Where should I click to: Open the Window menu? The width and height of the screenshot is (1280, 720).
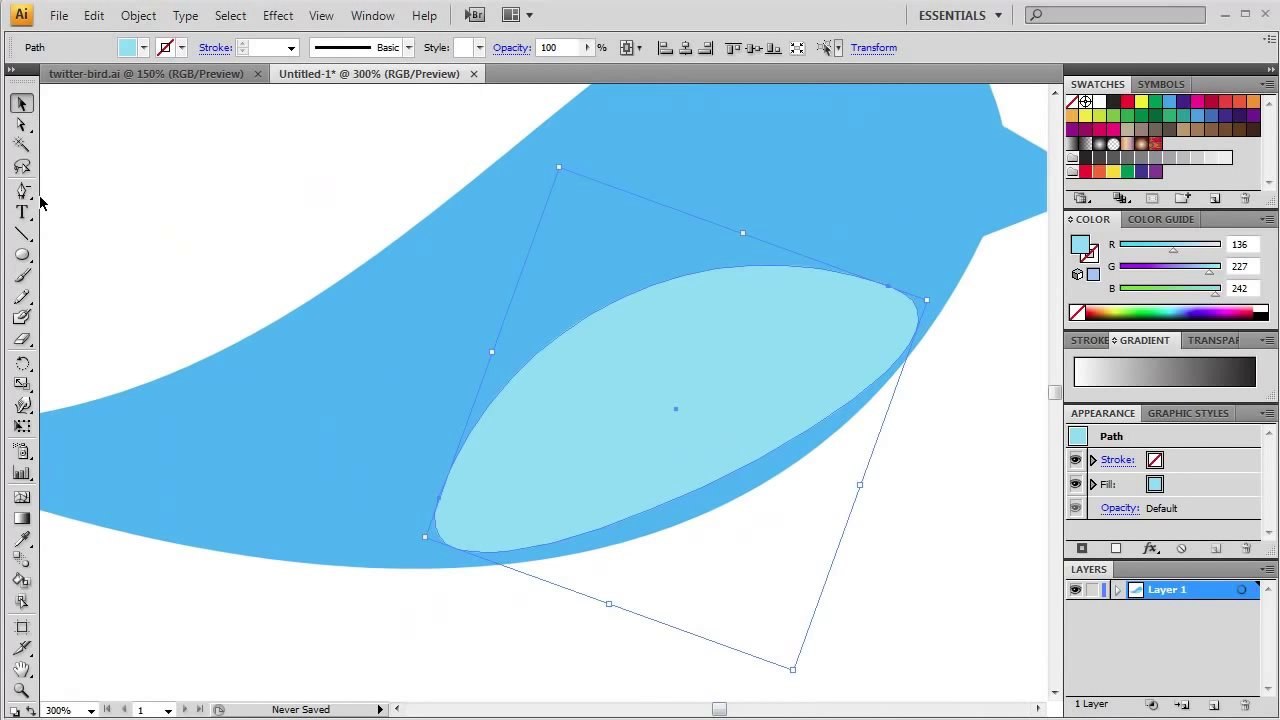point(372,16)
